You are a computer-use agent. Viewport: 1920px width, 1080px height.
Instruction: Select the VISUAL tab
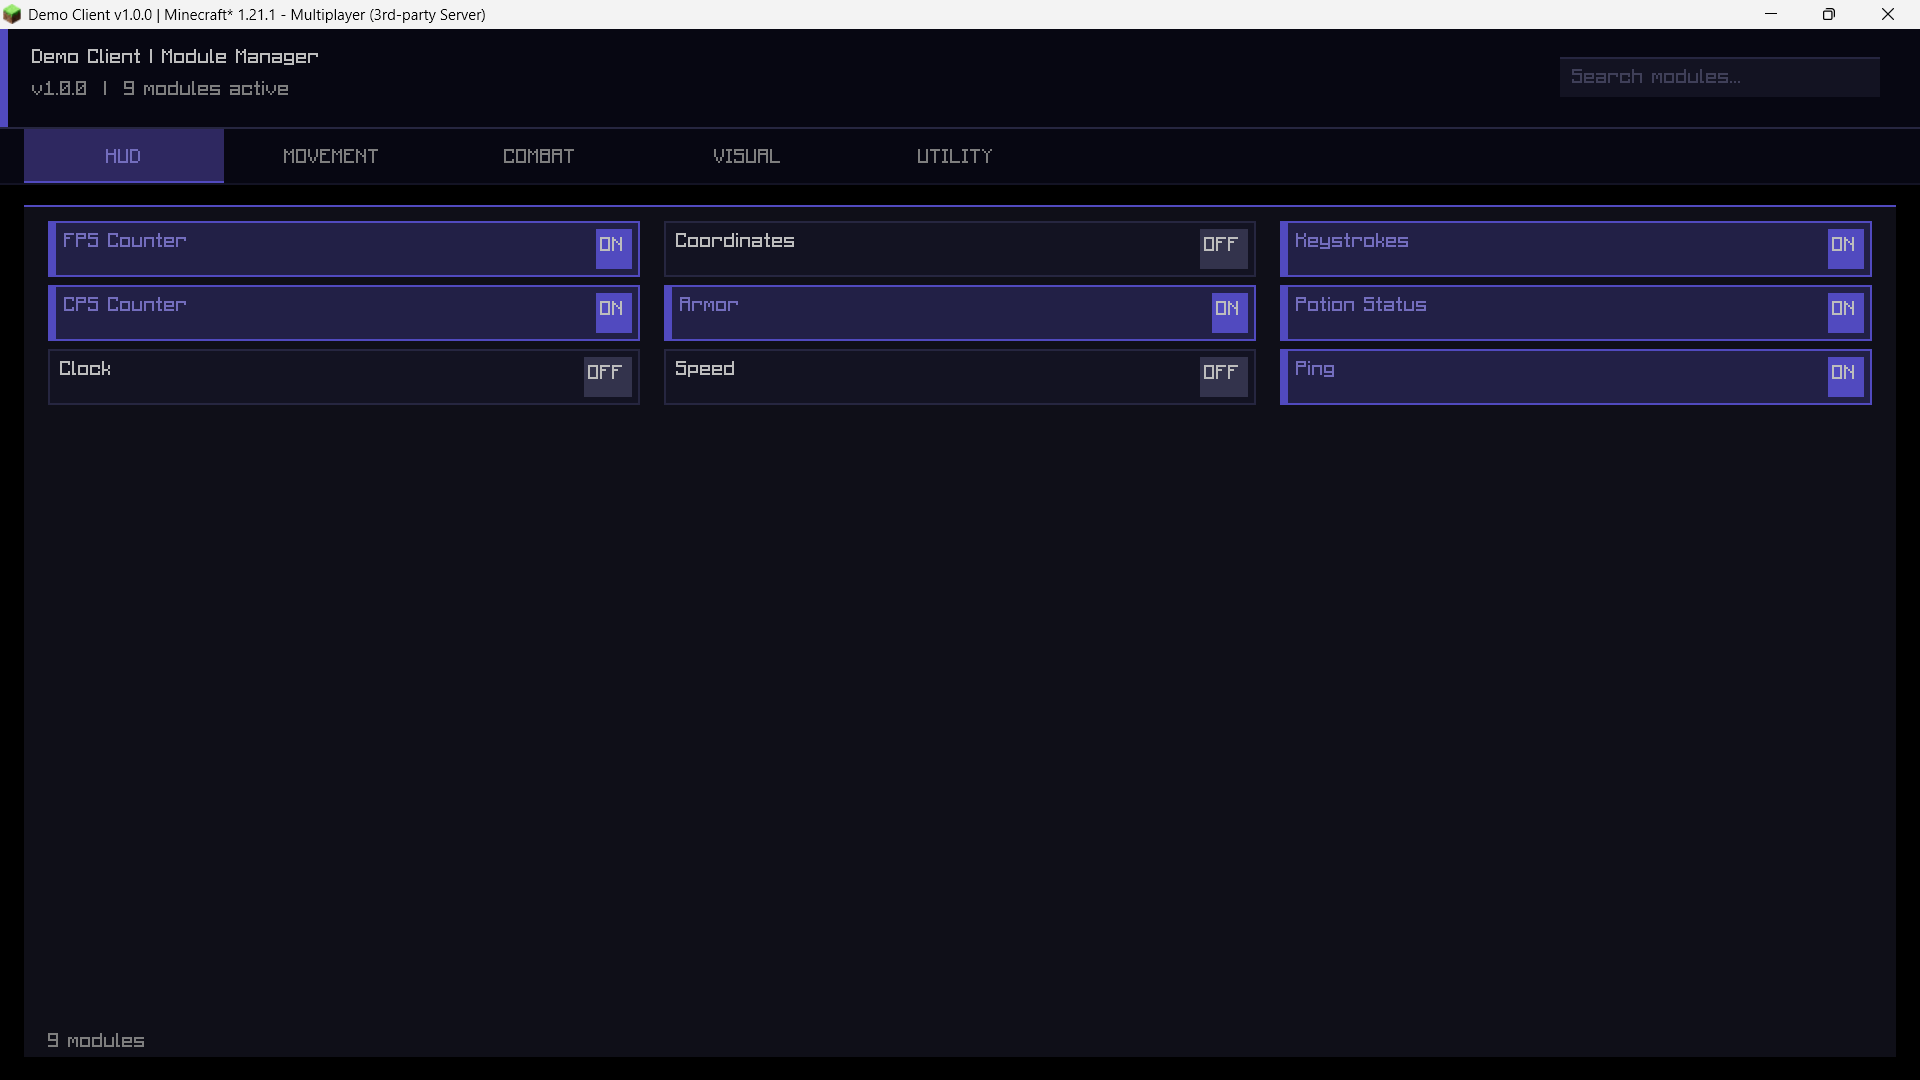tap(747, 156)
